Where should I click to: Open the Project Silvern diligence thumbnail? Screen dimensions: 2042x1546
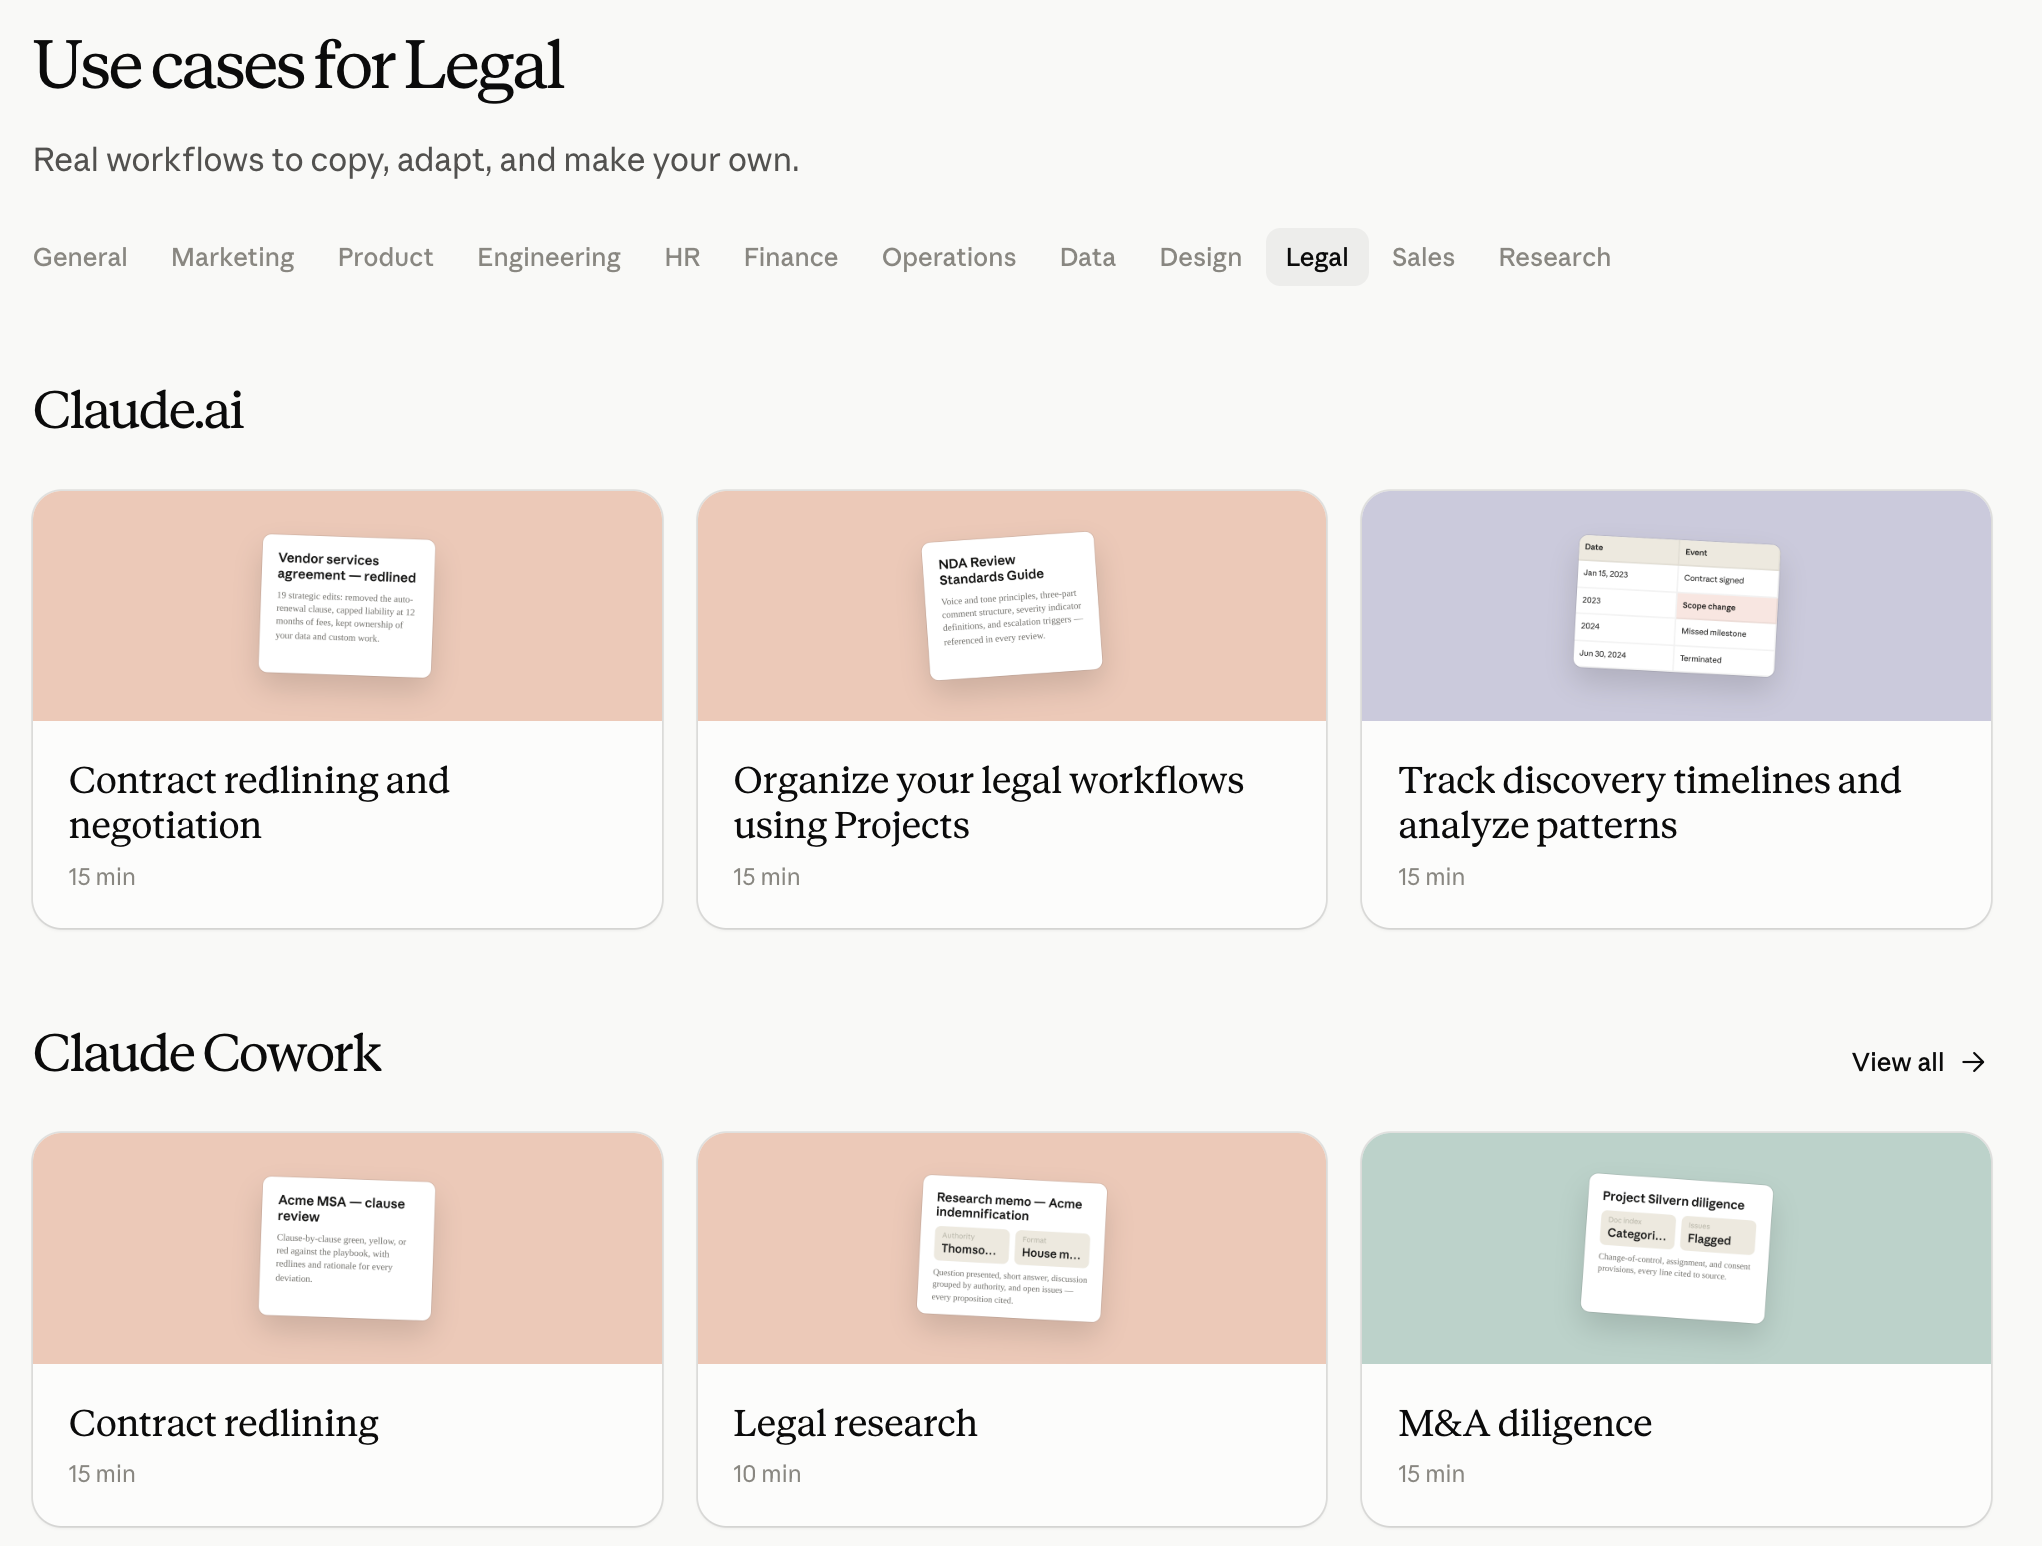click(x=1676, y=1248)
